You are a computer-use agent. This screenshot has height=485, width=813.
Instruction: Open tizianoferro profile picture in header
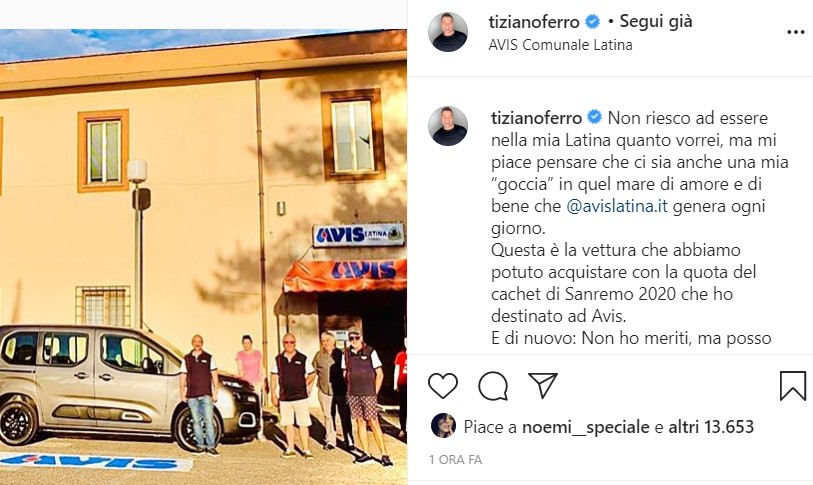[x=447, y=32]
